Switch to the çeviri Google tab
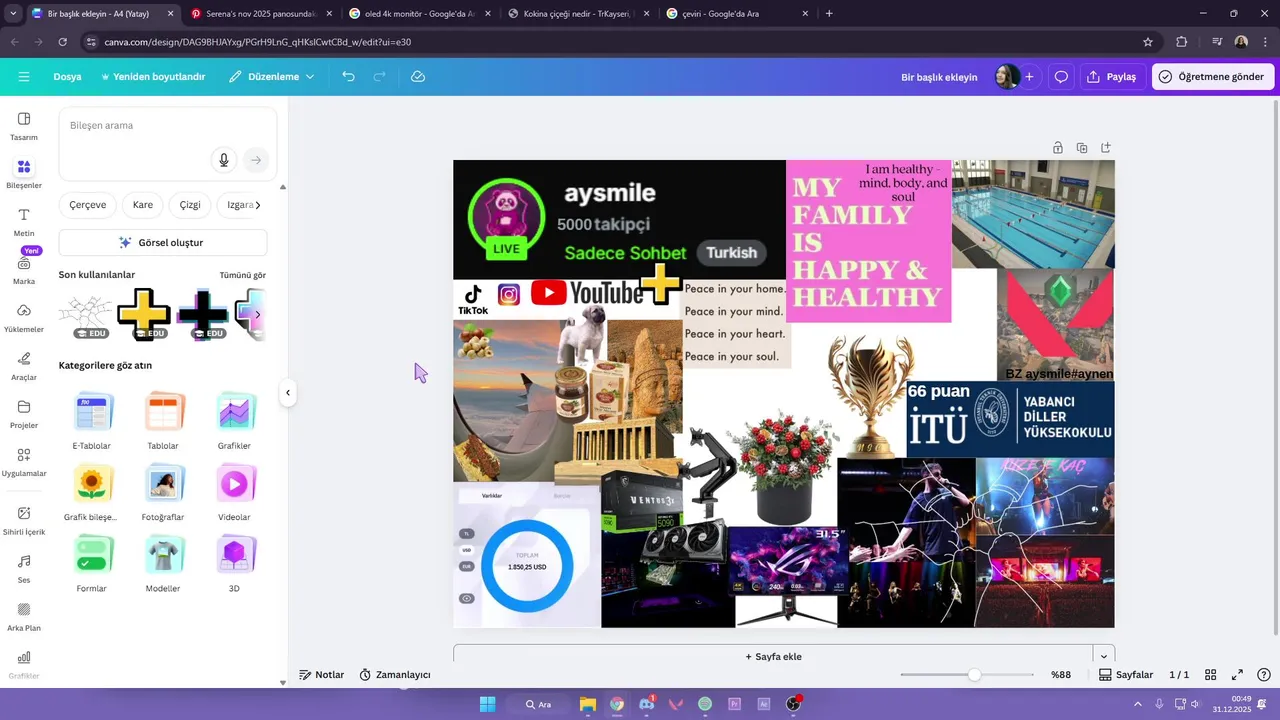Screen dimensions: 1280x720 pos(736,14)
